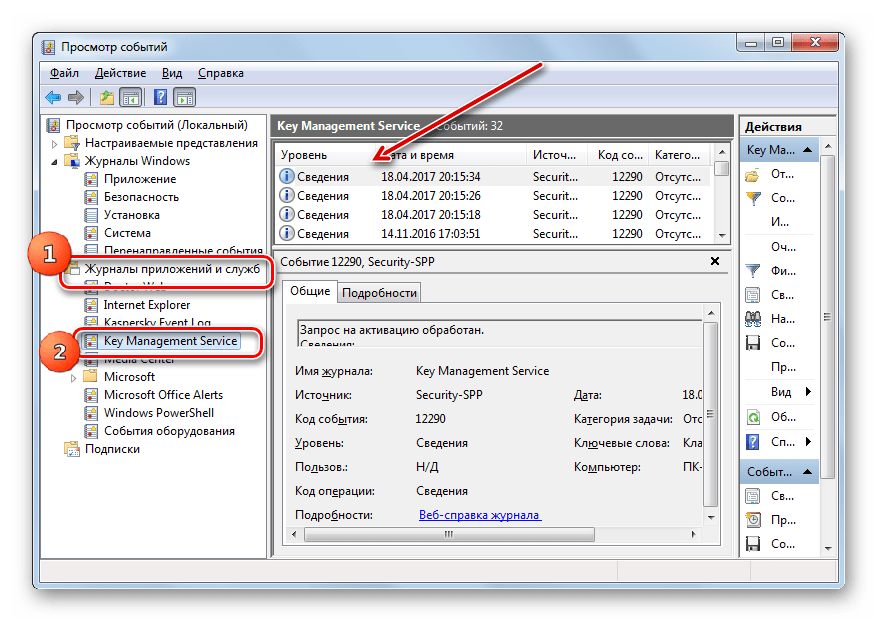This screenshot has height=622, width=878.
Task: Sort events by the Катего... column header
Action: point(678,155)
